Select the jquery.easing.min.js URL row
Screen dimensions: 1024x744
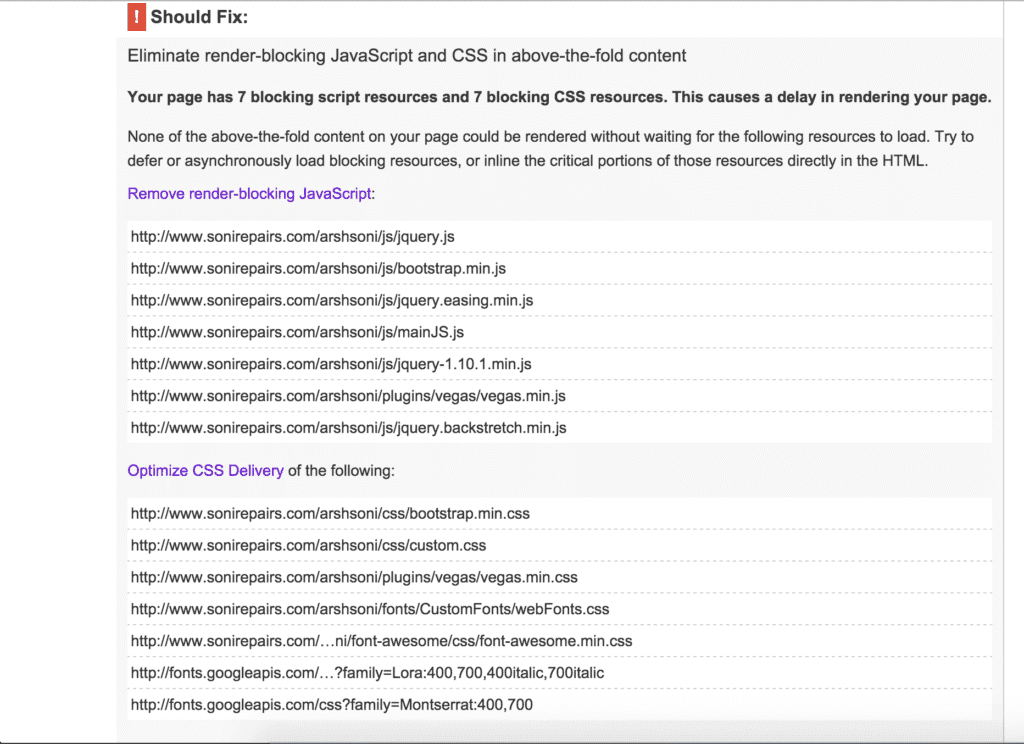pyautogui.click(x=332, y=301)
